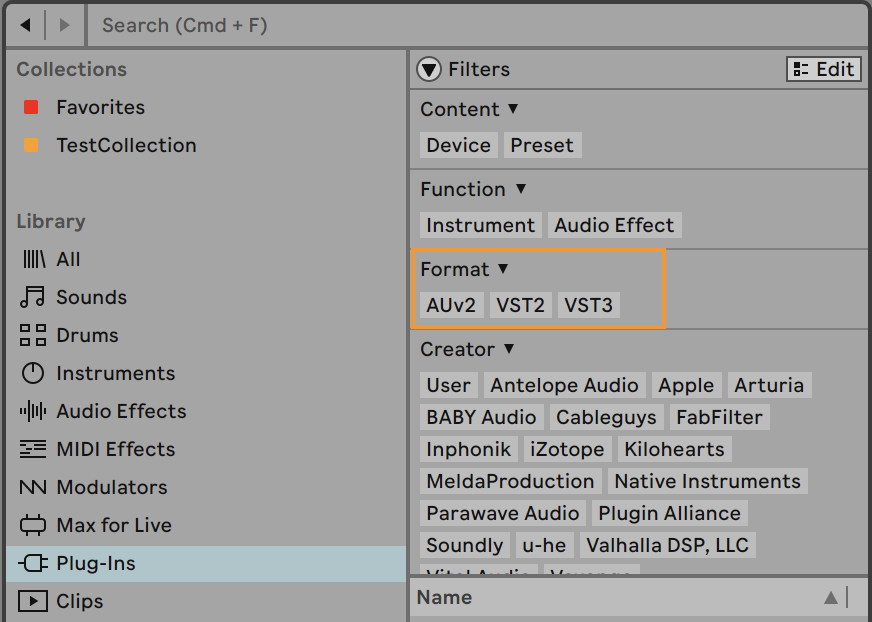This screenshot has height=622, width=872.
Task: Toggle the Instrument function filter
Action: pyautogui.click(x=480, y=225)
